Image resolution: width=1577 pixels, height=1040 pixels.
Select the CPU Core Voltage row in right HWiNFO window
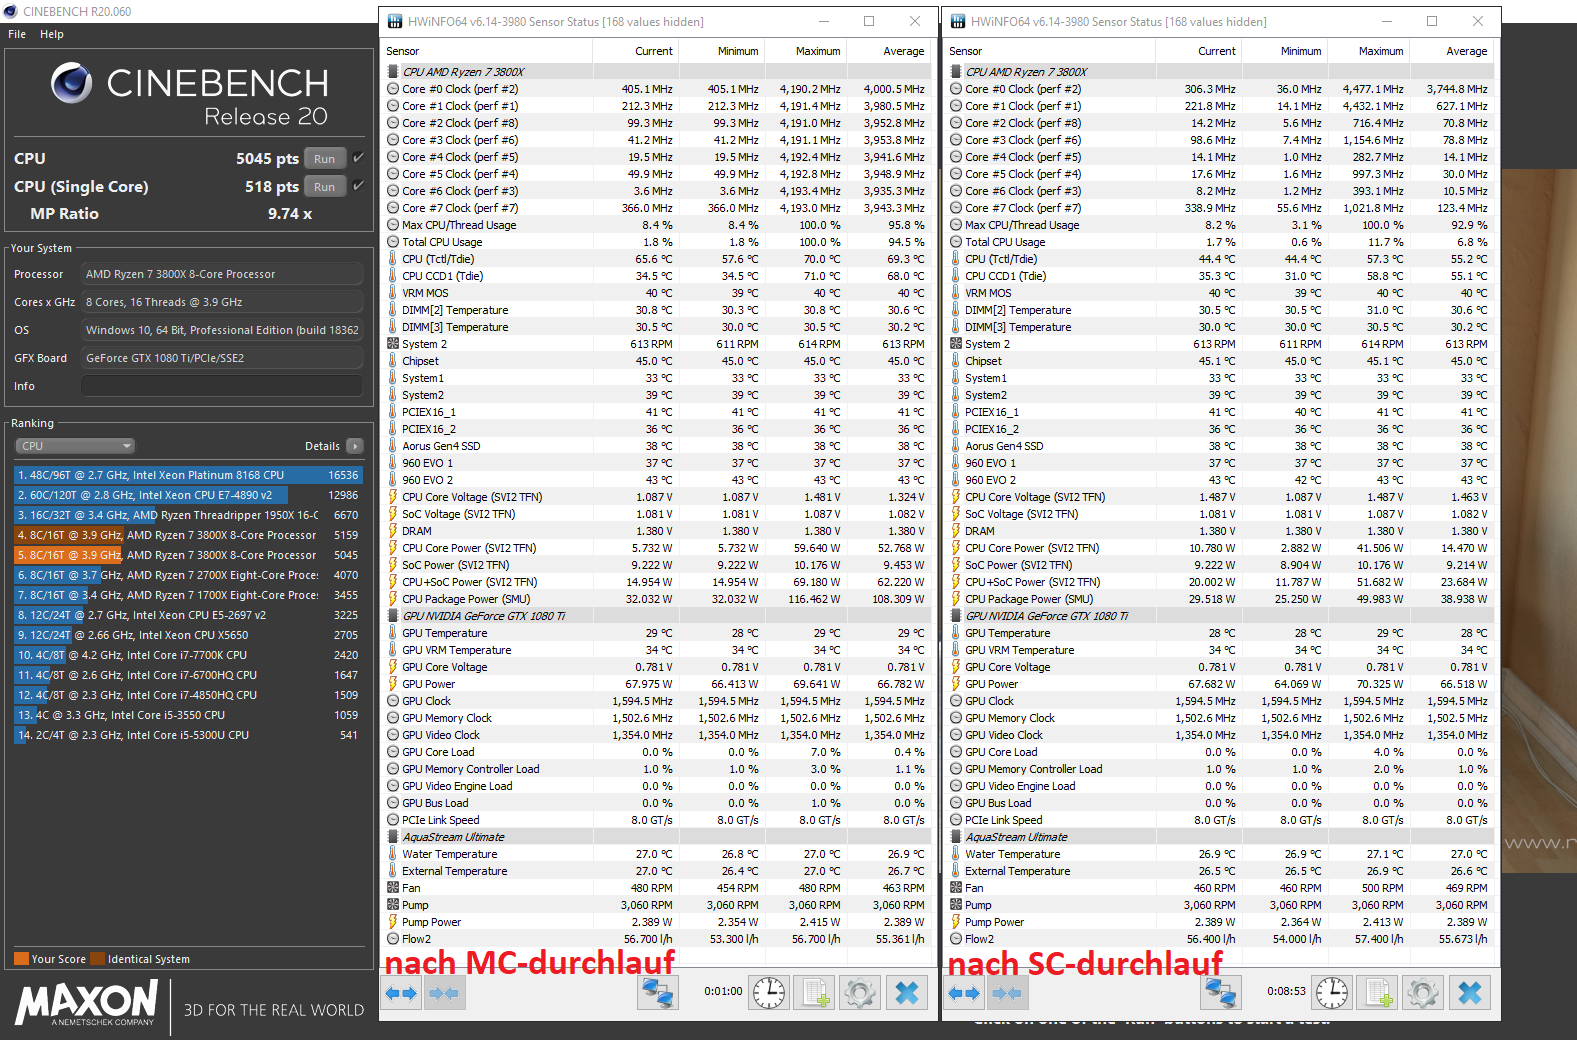(1219, 497)
